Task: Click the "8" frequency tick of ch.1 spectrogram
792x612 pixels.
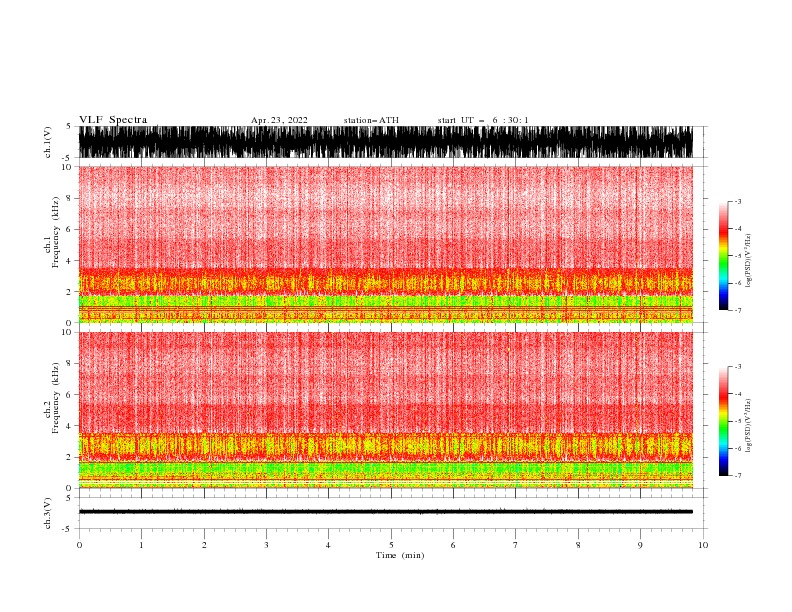Action: tap(69, 198)
